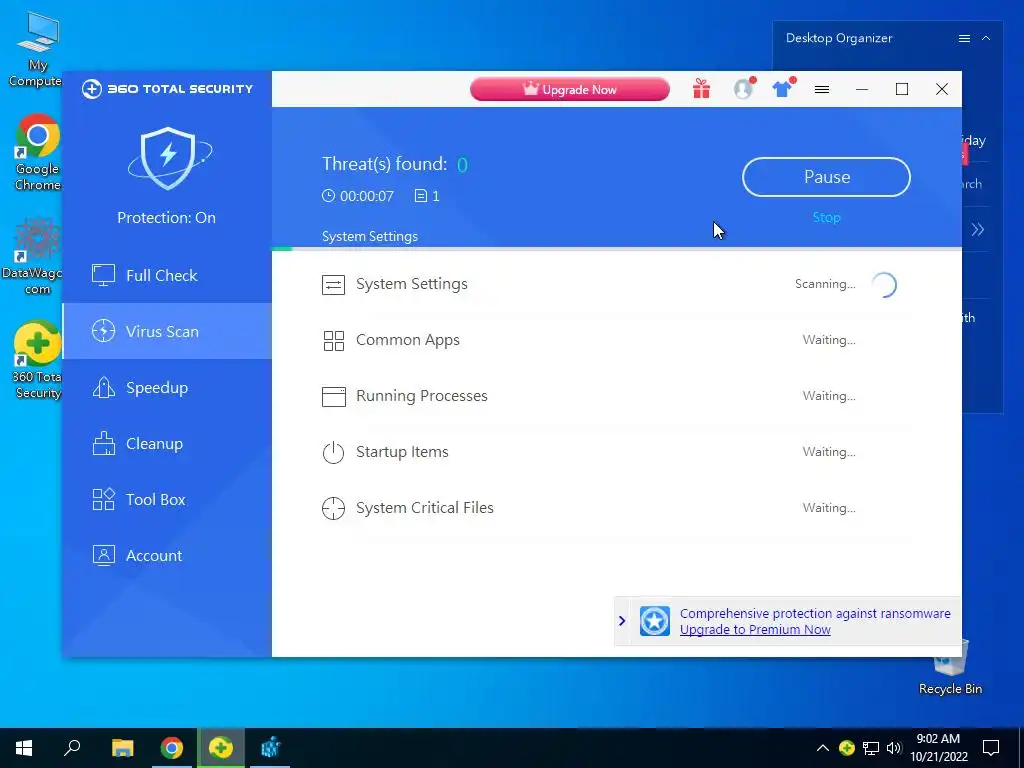Click the premium star badge icon

tap(654, 621)
